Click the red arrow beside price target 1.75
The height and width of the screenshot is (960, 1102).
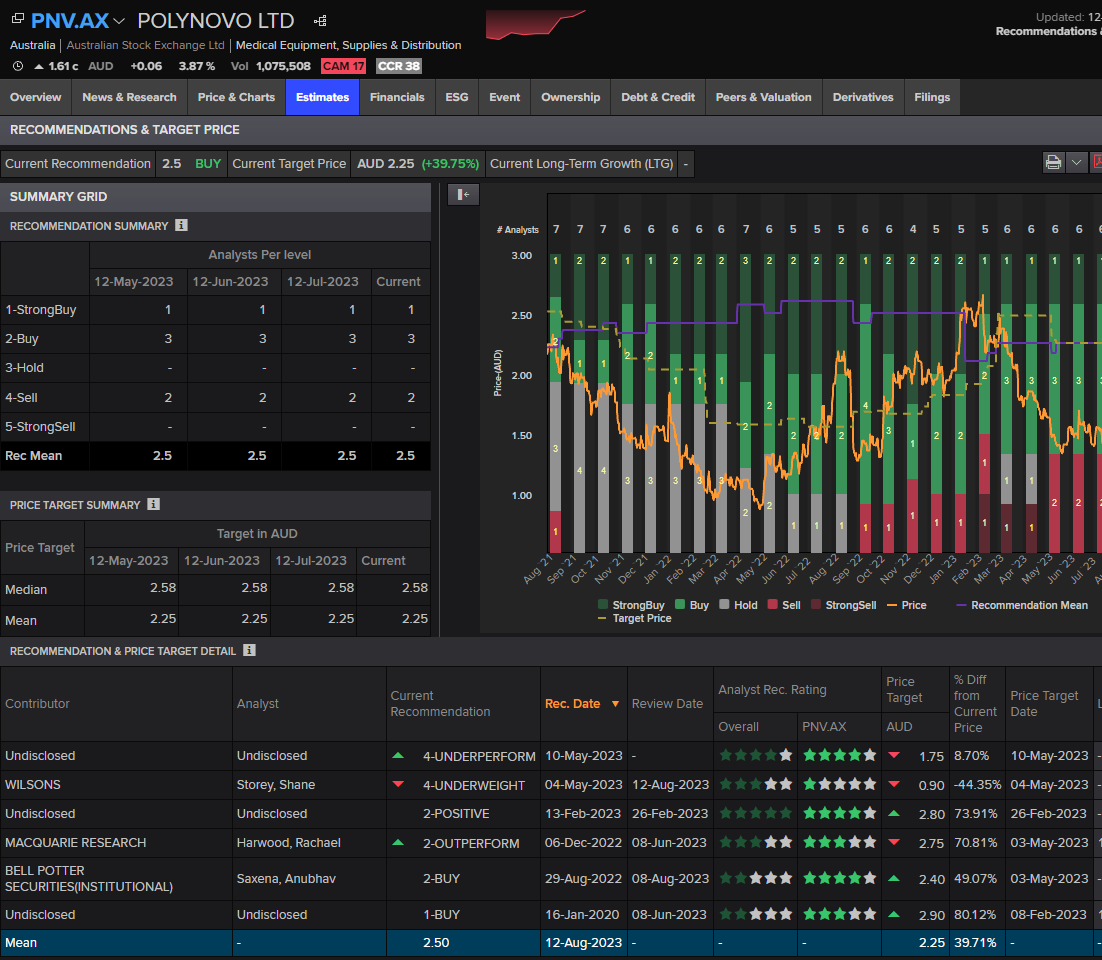894,755
